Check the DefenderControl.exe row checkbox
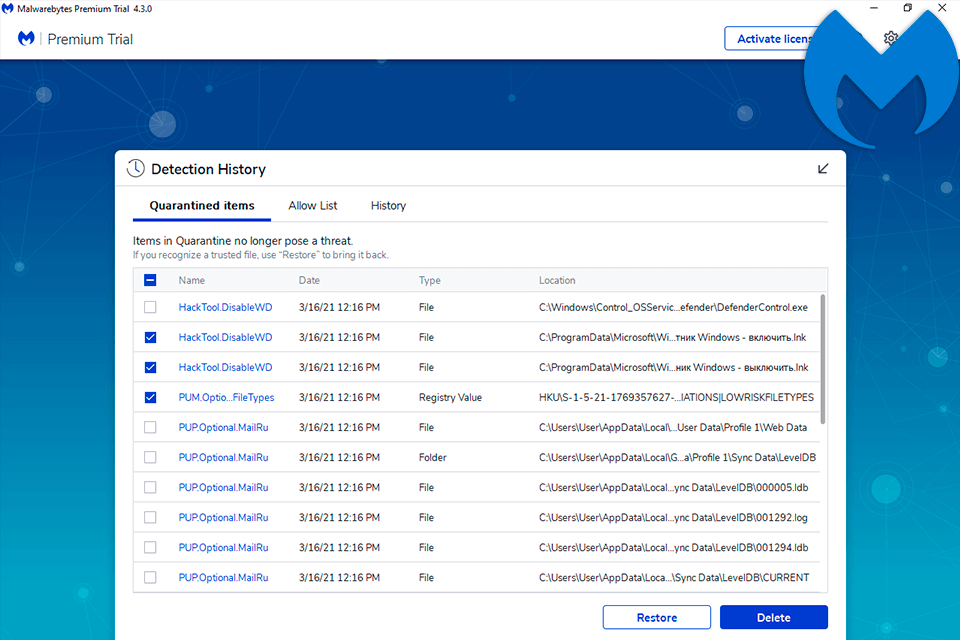Viewport: 960px width, 640px height. [x=150, y=307]
